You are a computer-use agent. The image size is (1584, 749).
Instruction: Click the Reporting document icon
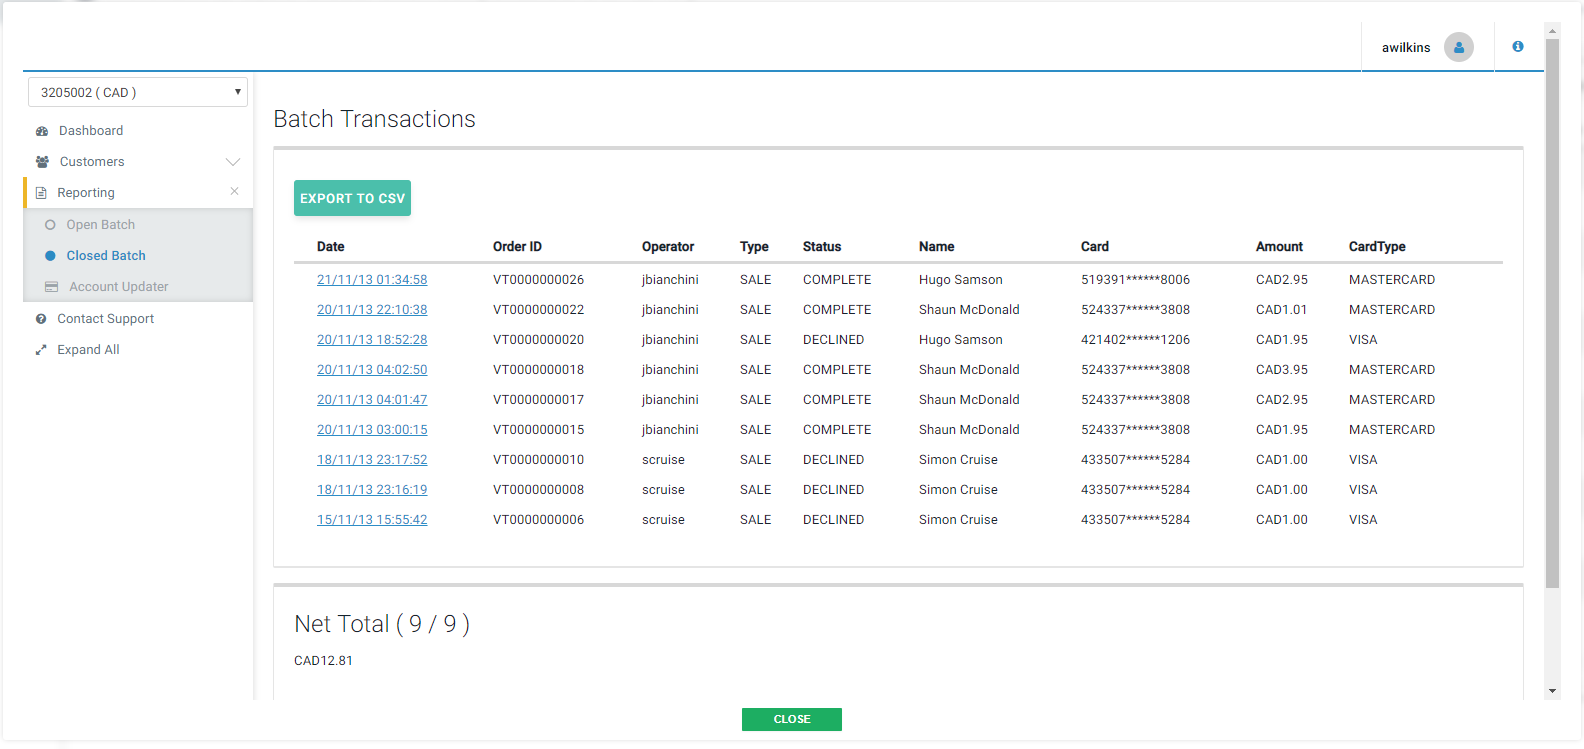pos(41,193)
